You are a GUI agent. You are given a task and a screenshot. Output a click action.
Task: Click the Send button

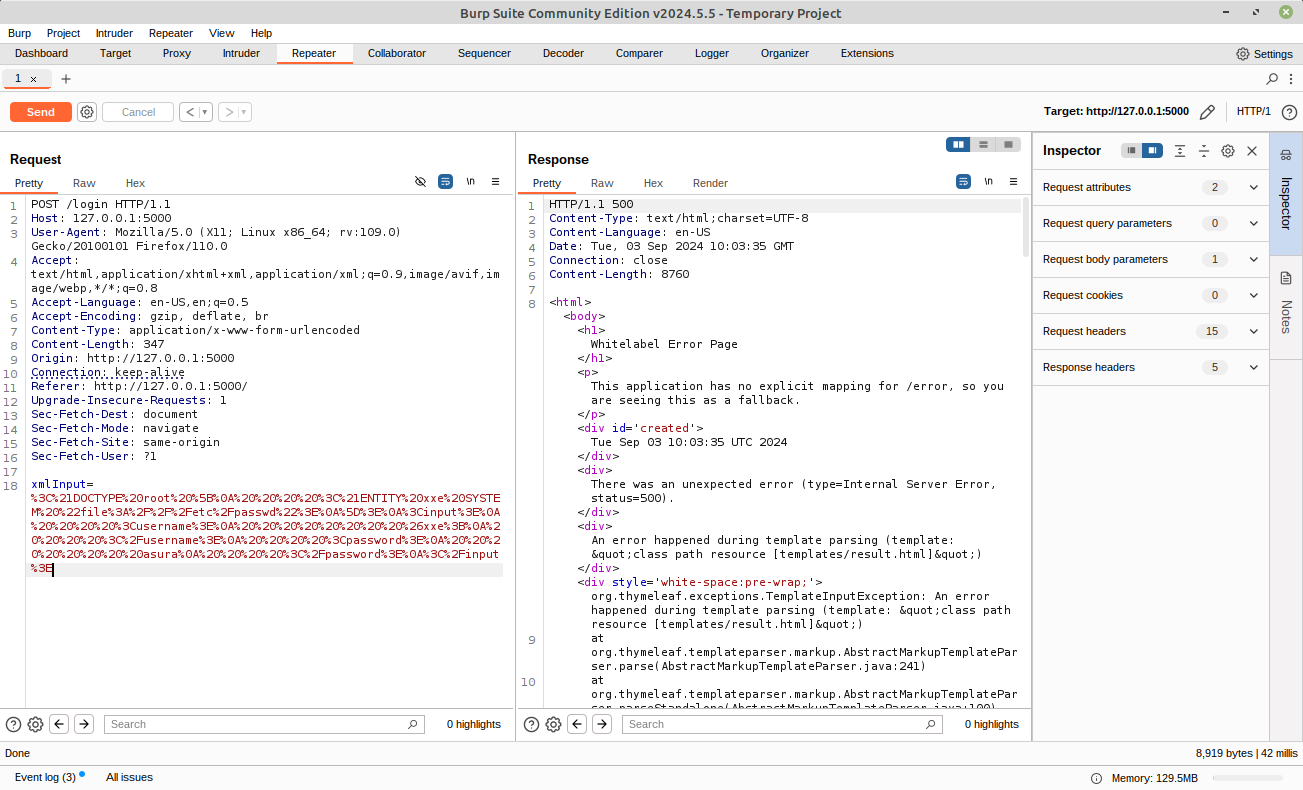click(41, 112)
